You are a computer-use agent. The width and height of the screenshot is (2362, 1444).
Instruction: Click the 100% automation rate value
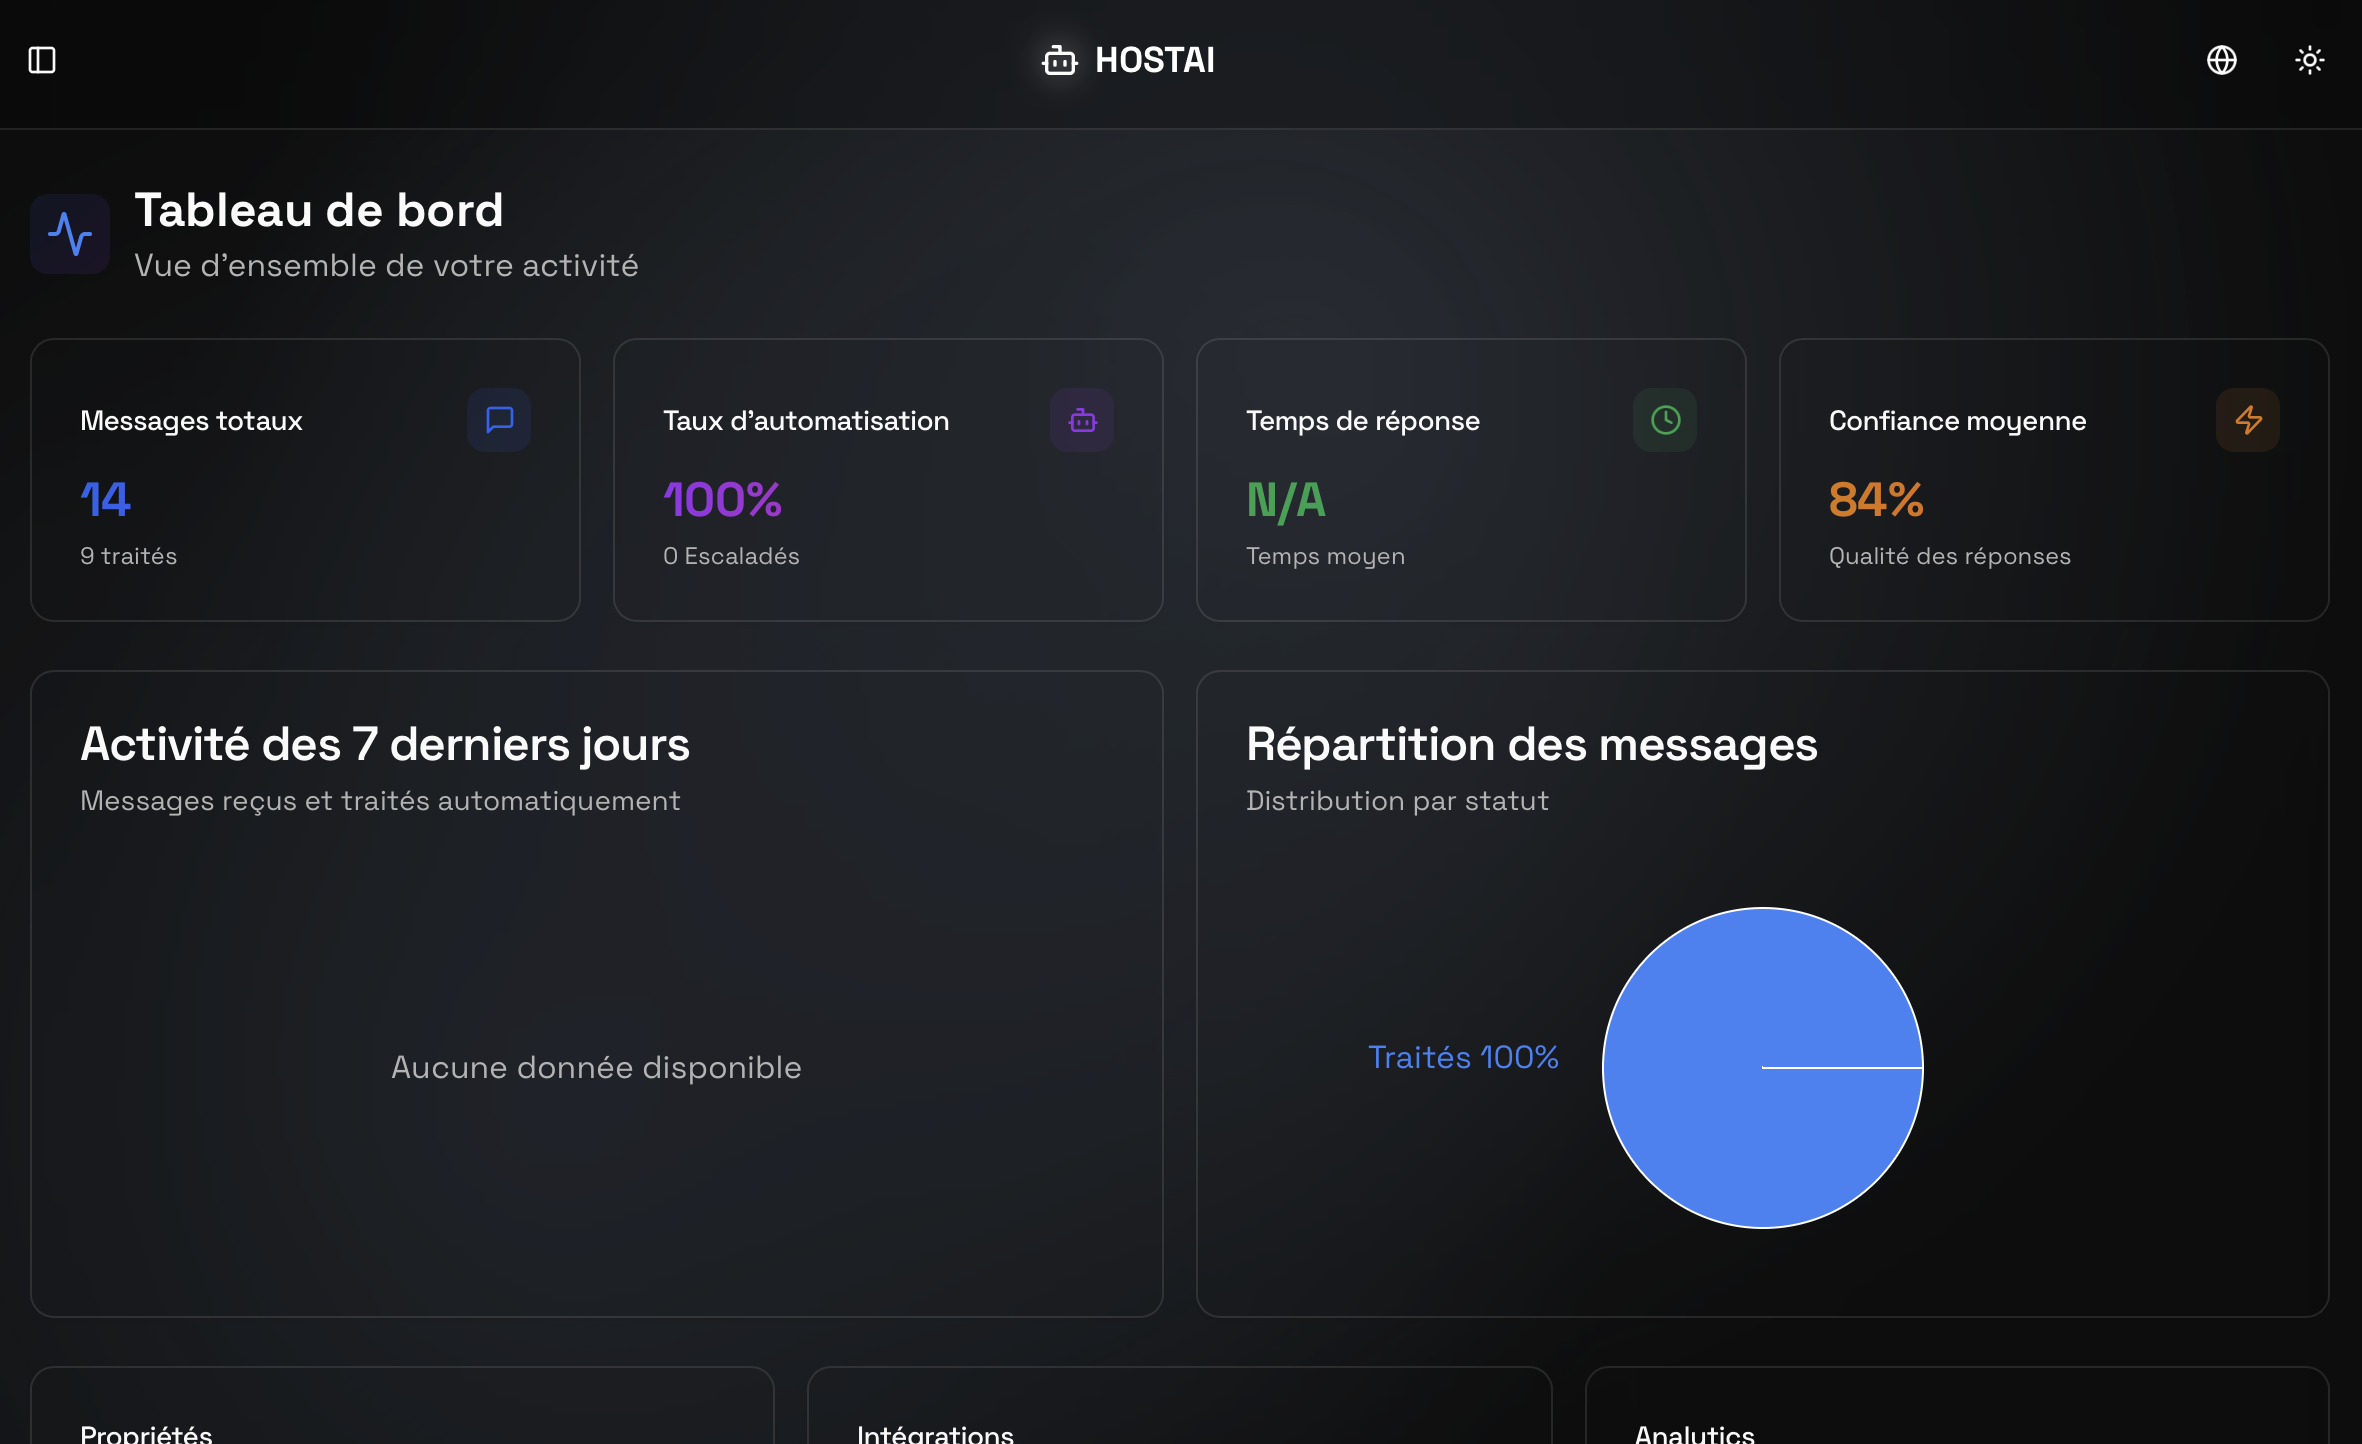click(x=722, y=499)
